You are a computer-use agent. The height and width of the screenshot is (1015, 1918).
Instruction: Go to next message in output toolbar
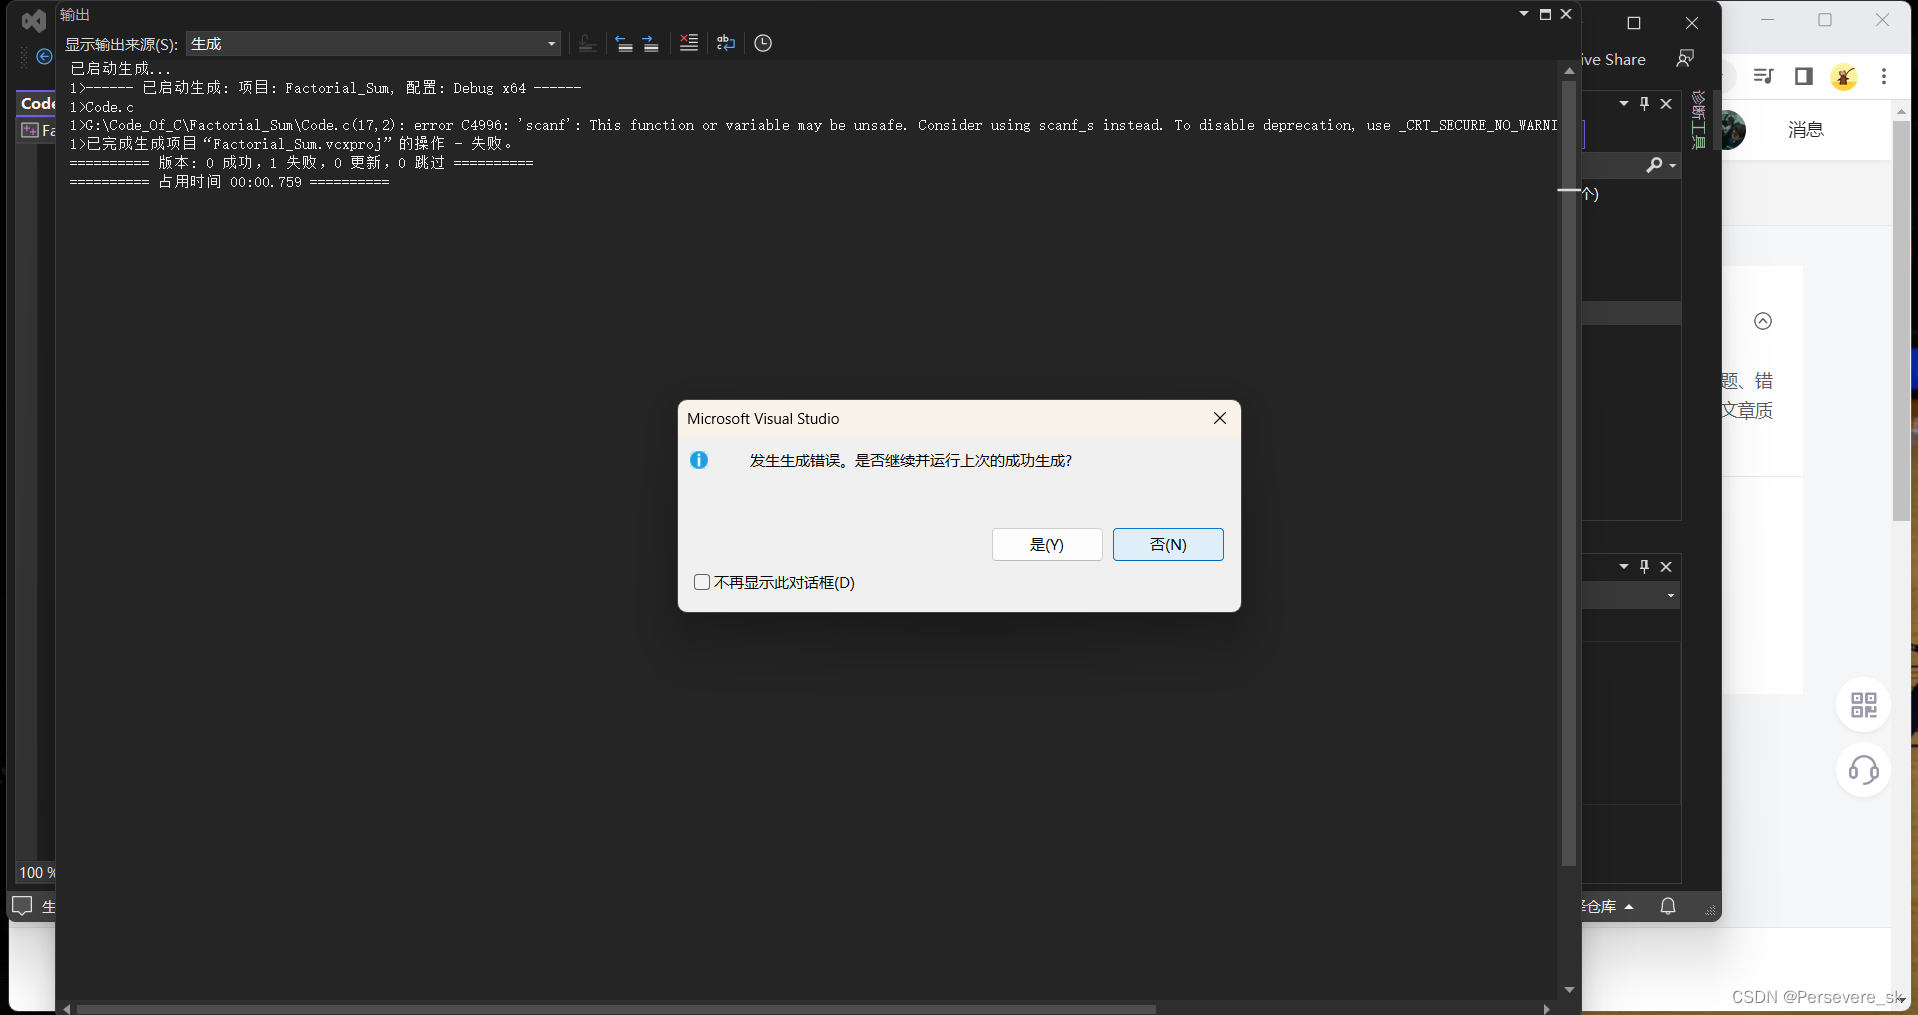[x=651, y=43]
